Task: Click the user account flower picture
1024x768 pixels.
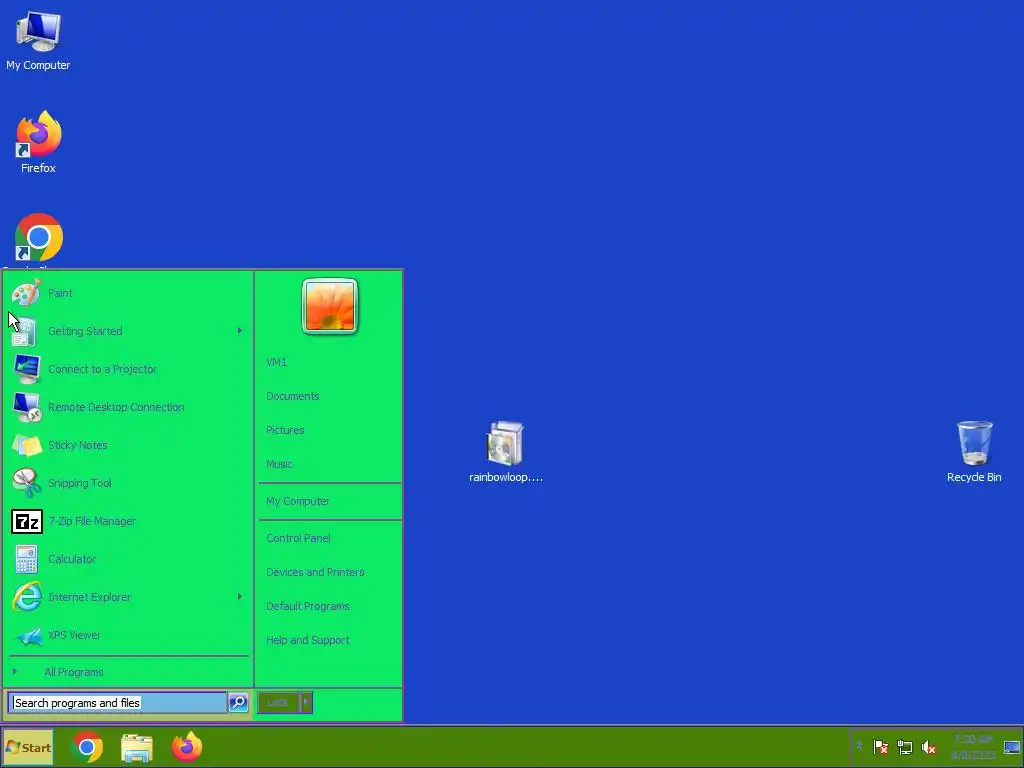Action: 330,306
